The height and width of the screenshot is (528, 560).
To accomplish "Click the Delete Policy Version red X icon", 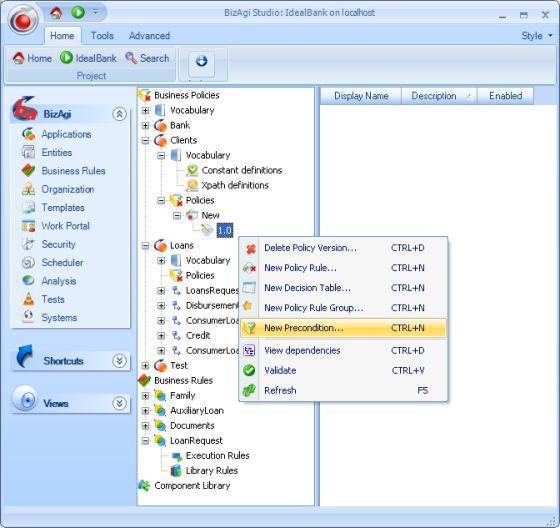I will click(x=251, y=249).
